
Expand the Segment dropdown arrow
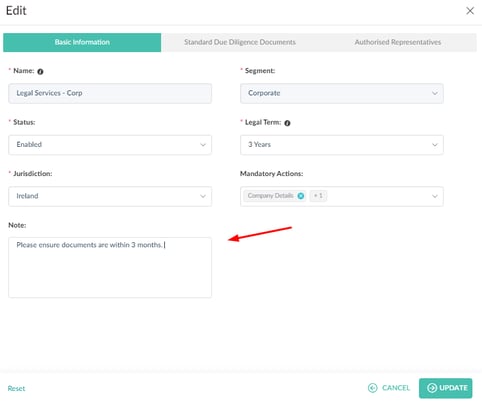pos(435,93)
